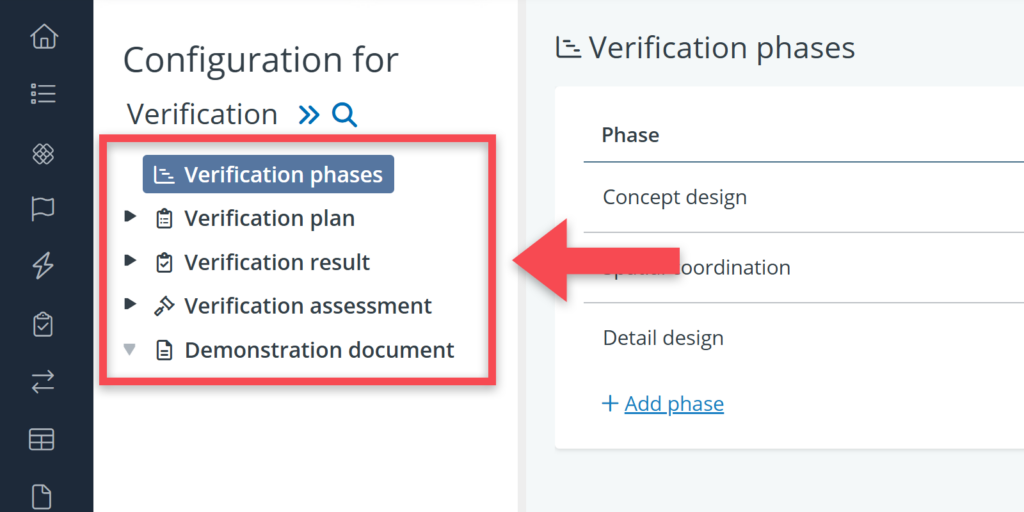
Task: Select Demonstration document in the tree
Action: (318, 350)
